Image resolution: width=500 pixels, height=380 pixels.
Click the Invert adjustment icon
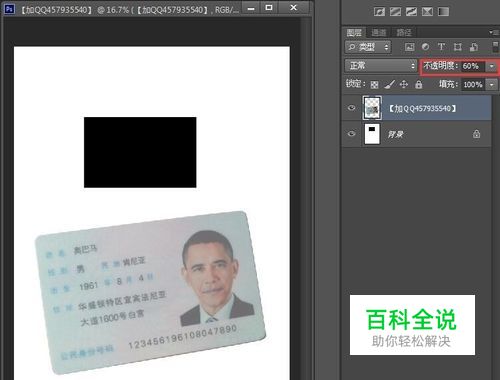pyautogui.click(x=379, y=12)
